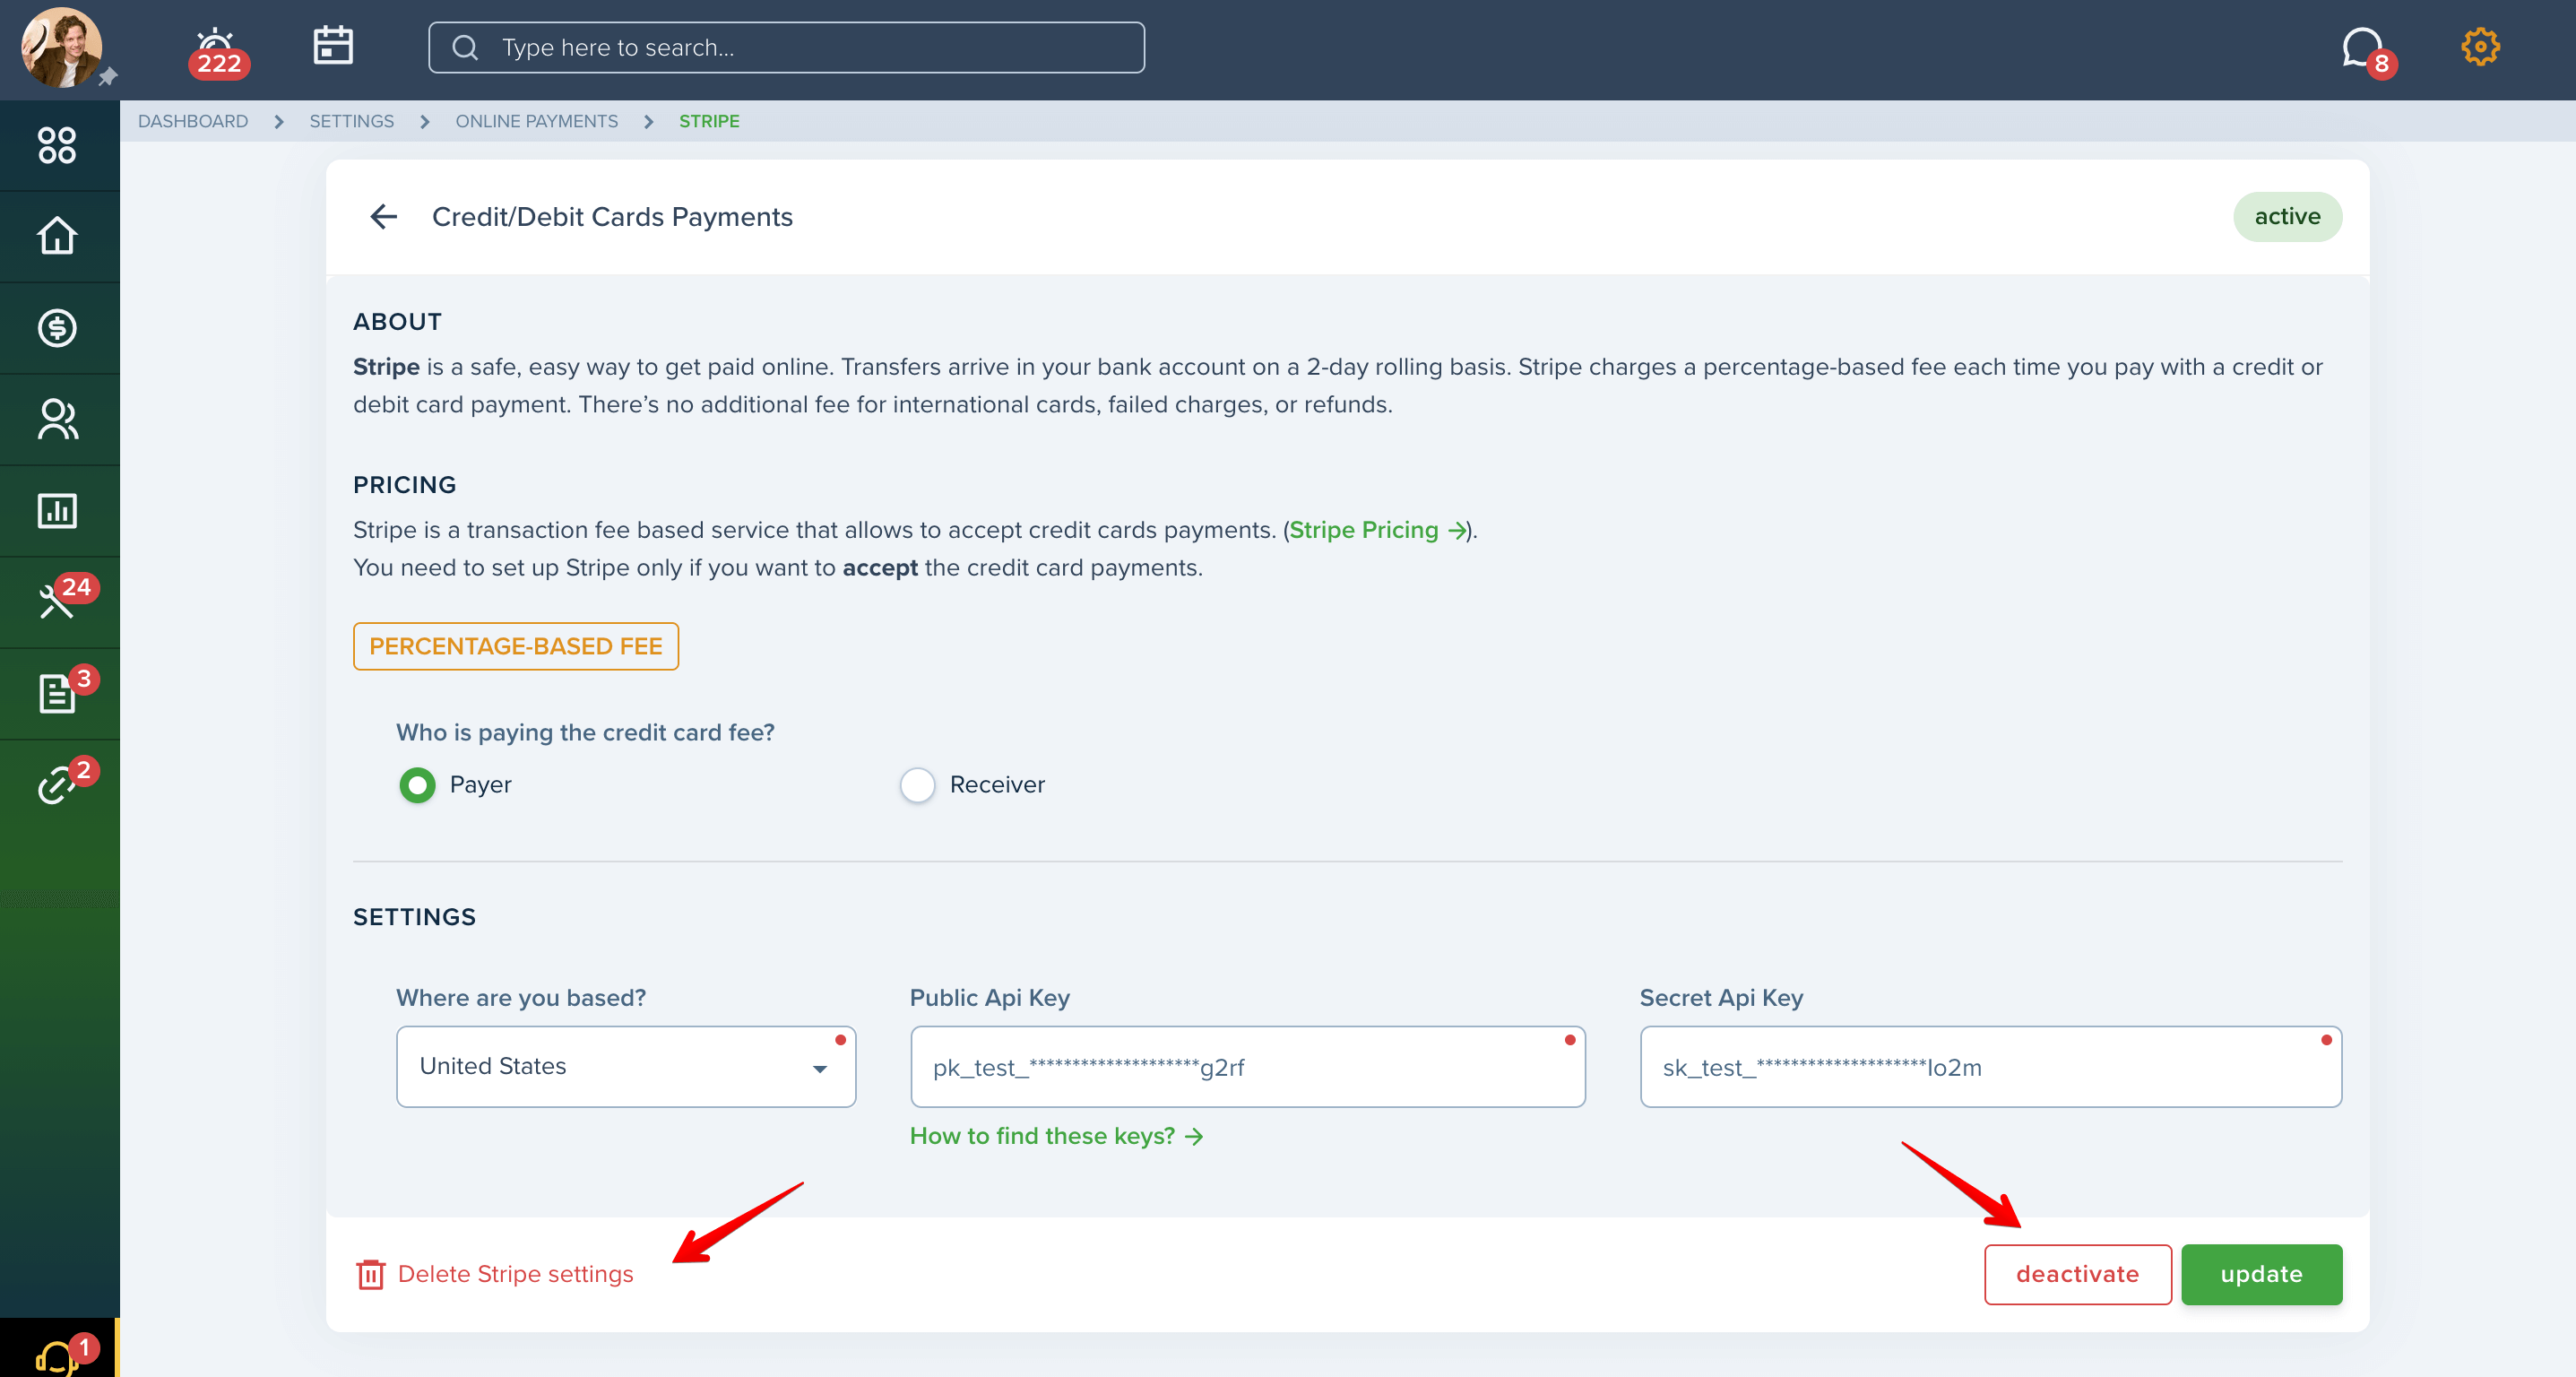Click the Public Api Key field
Viewport: 2576px width, 1377px height.
[x=1247, y=1066]
